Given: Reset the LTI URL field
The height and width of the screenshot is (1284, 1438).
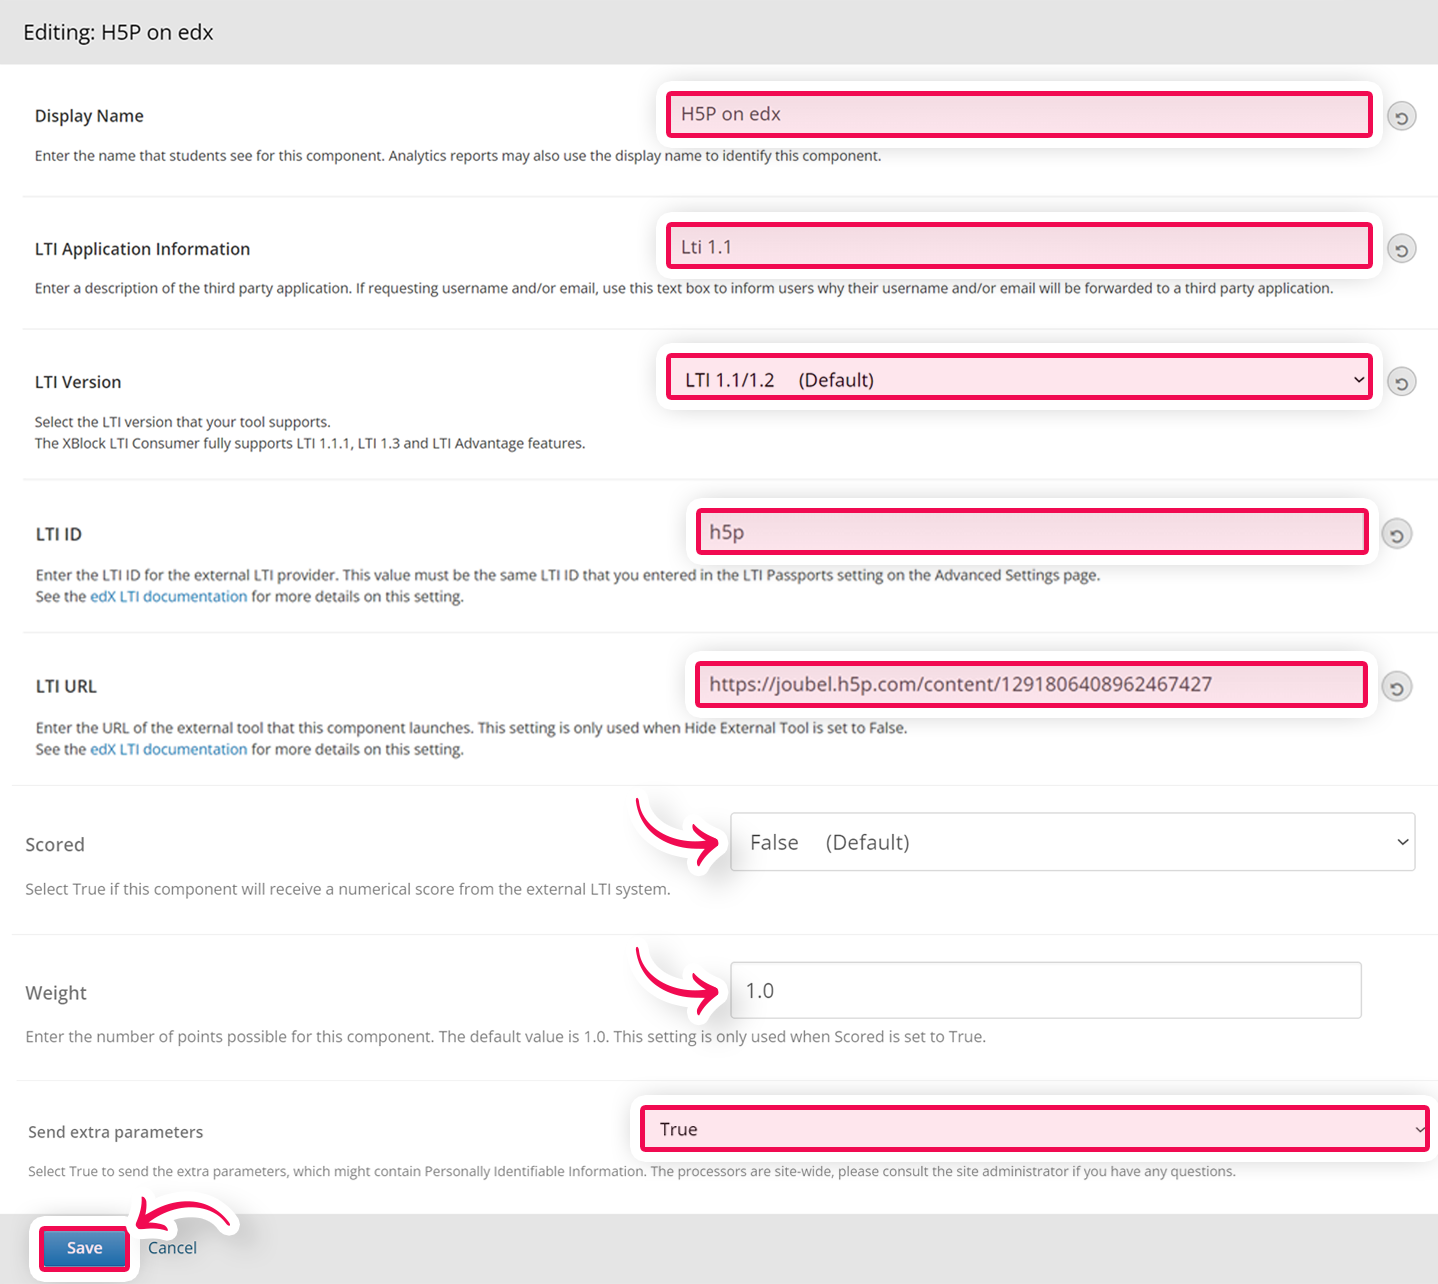Looking at the screenshot, I should (x=1396, y=687).
